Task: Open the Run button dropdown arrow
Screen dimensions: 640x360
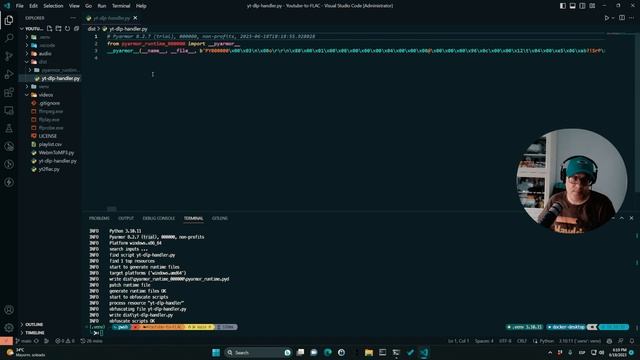Action: pos(613,18)
